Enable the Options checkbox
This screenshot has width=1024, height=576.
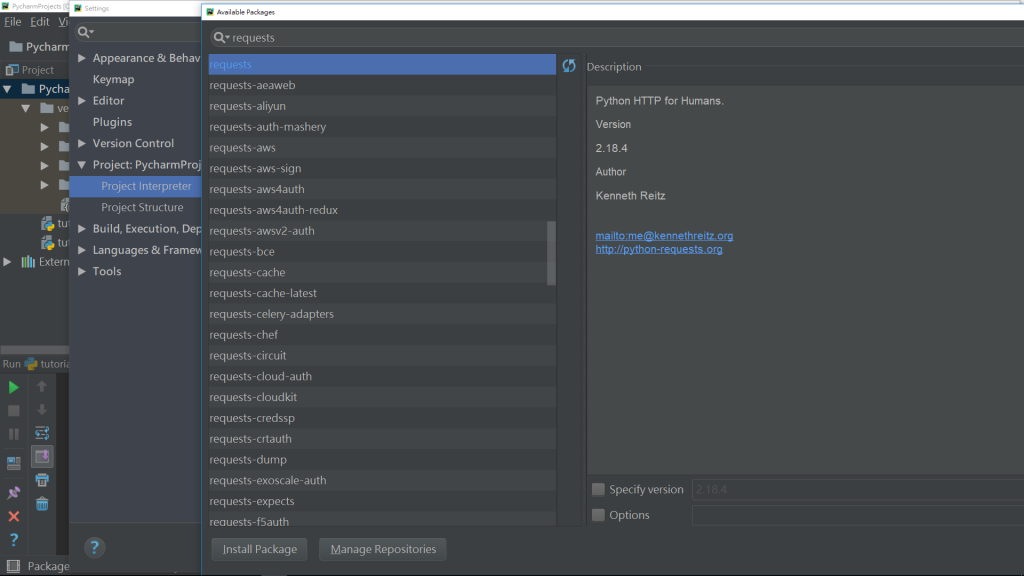tap(598, 515)
